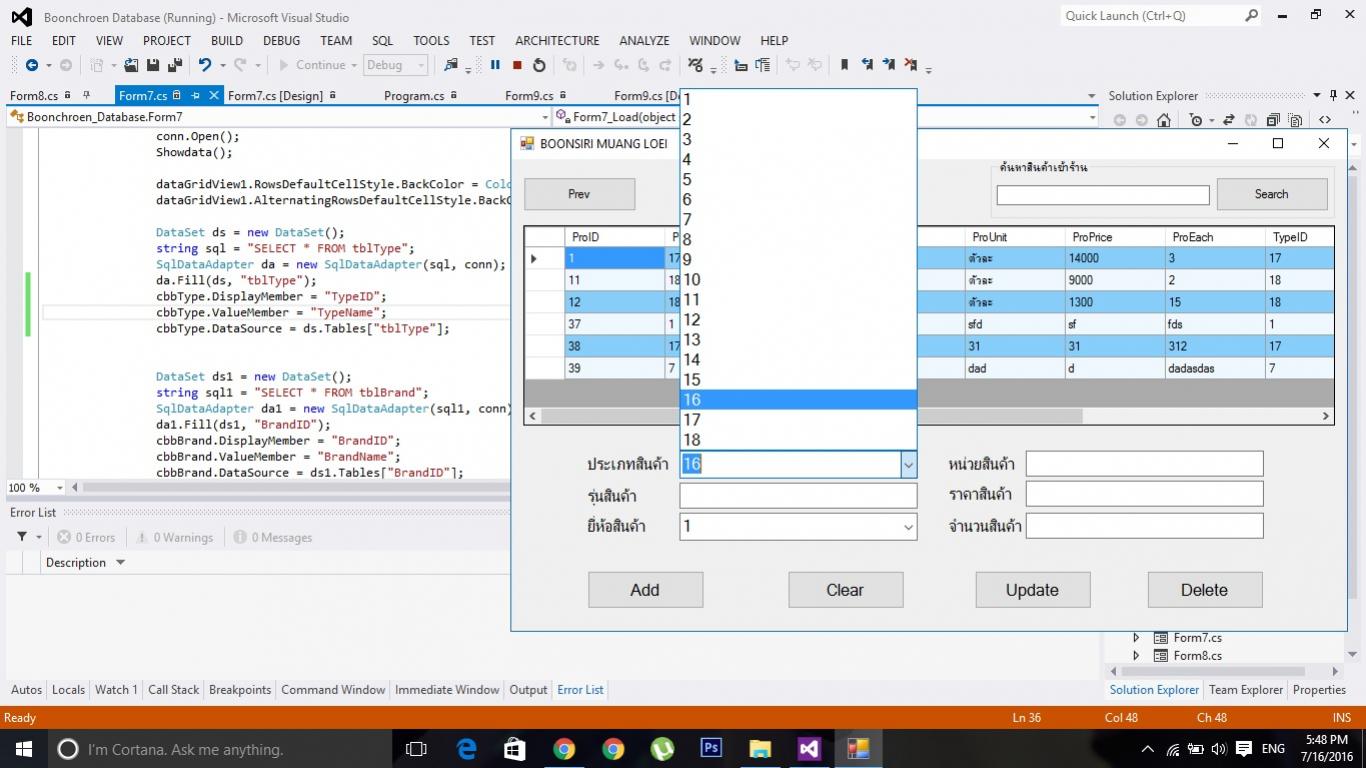This screenshot has width=1366, height=768.
Task: Click the Clear button in the form
Action: click(845, 590)
